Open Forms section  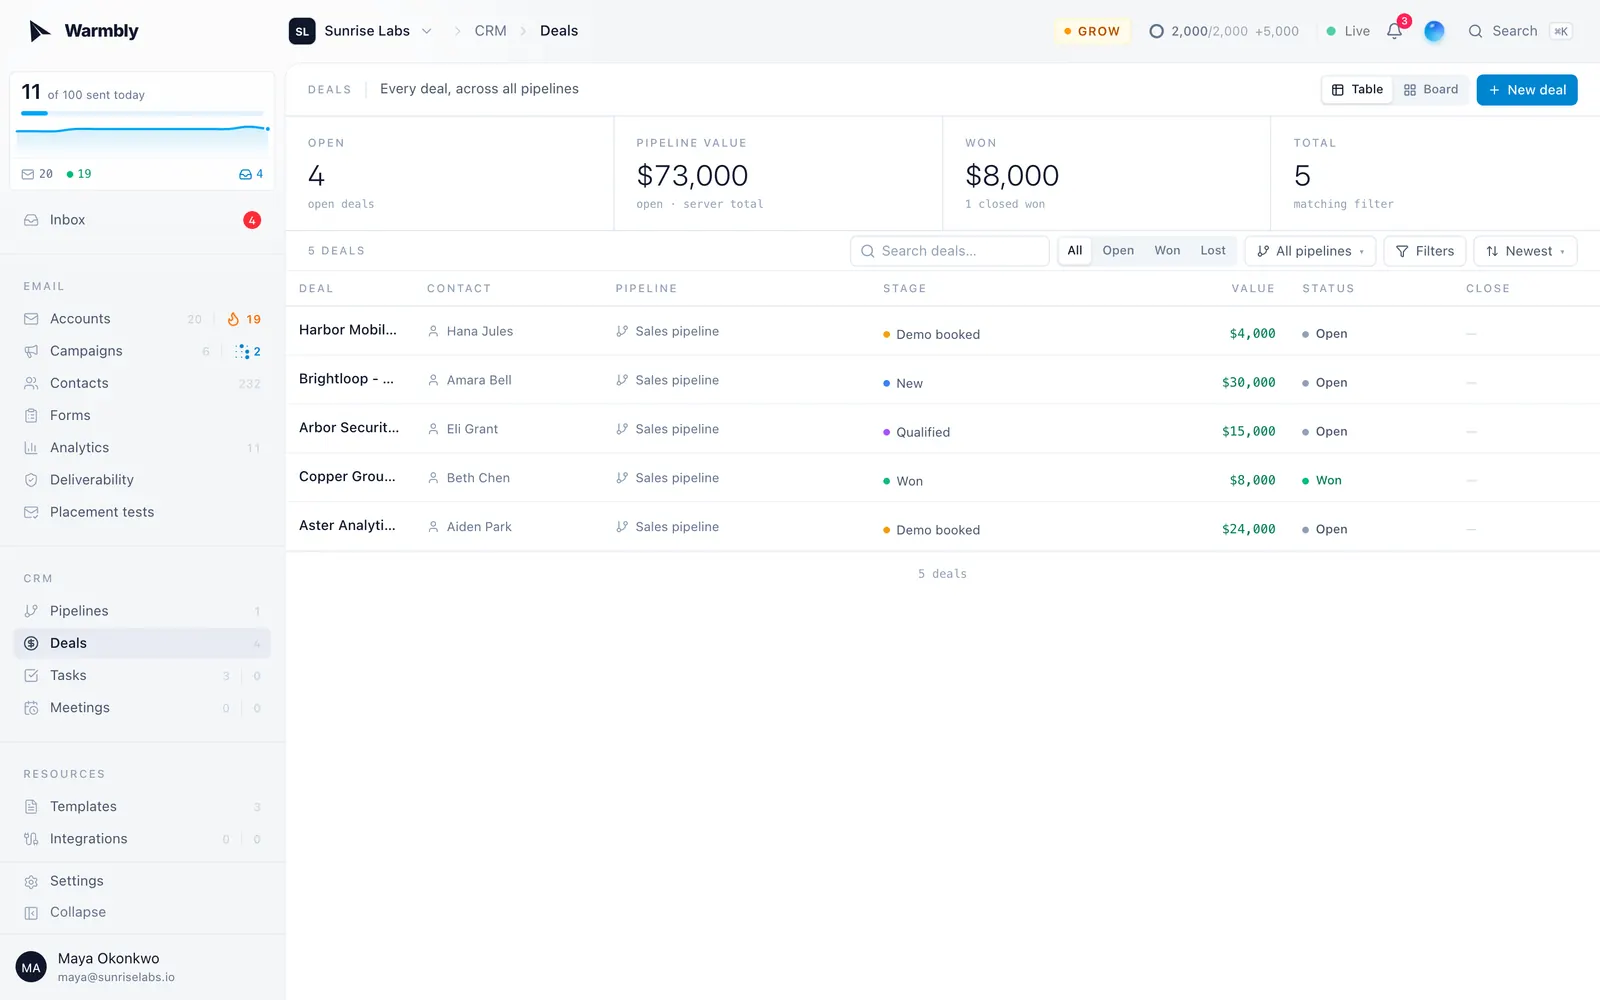click(142, 415)
